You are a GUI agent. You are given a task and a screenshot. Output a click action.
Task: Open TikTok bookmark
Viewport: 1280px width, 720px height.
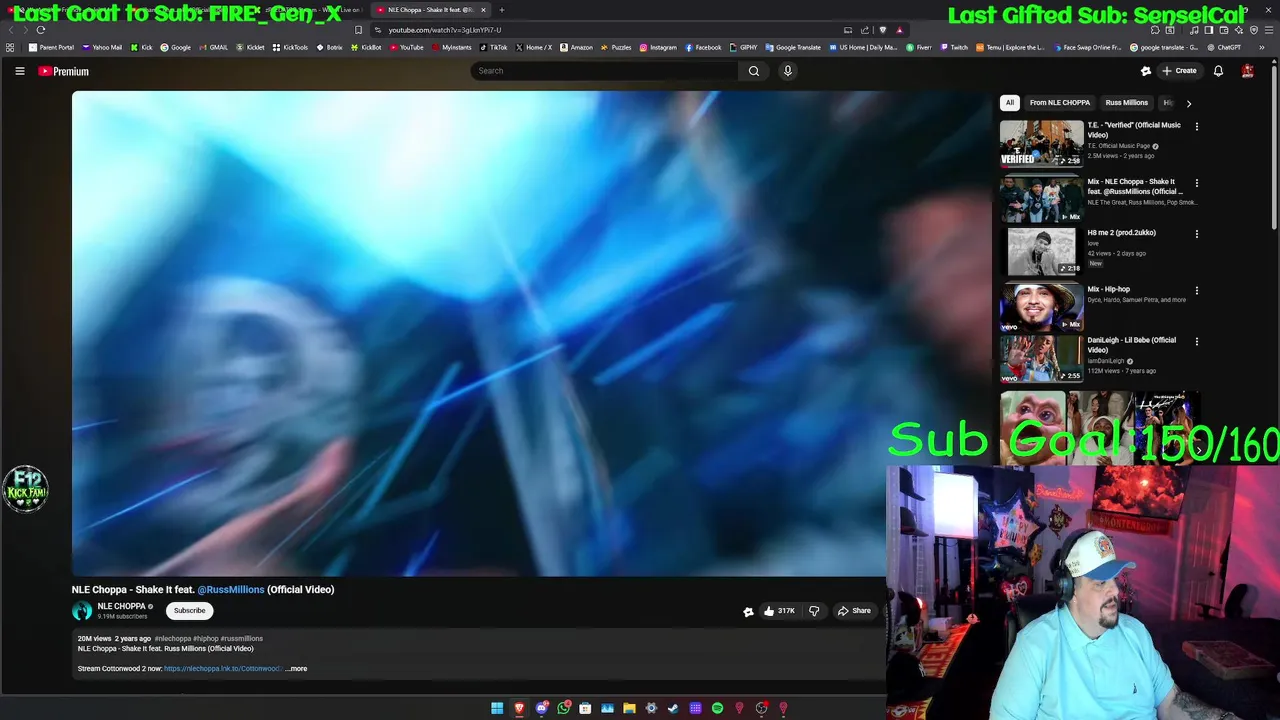pos(494,47)
